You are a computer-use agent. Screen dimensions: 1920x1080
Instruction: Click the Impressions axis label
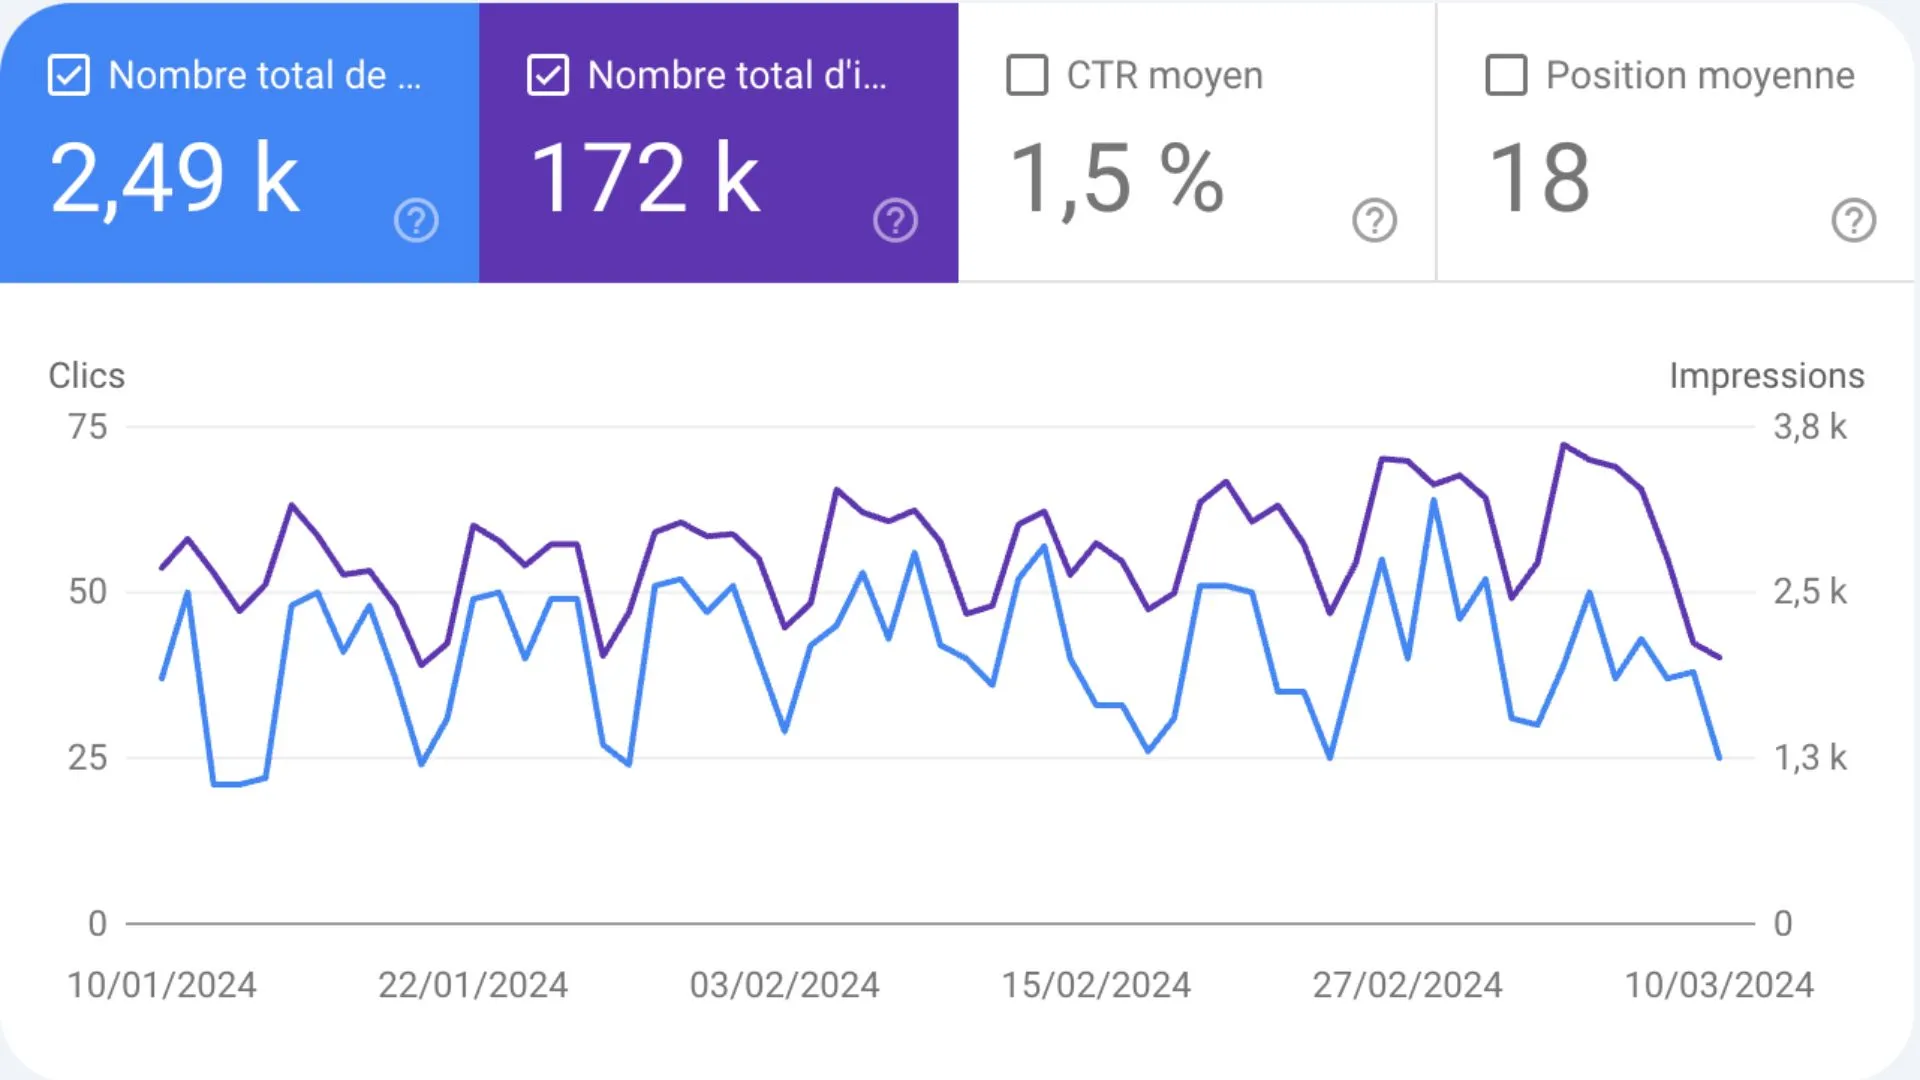1765,376
